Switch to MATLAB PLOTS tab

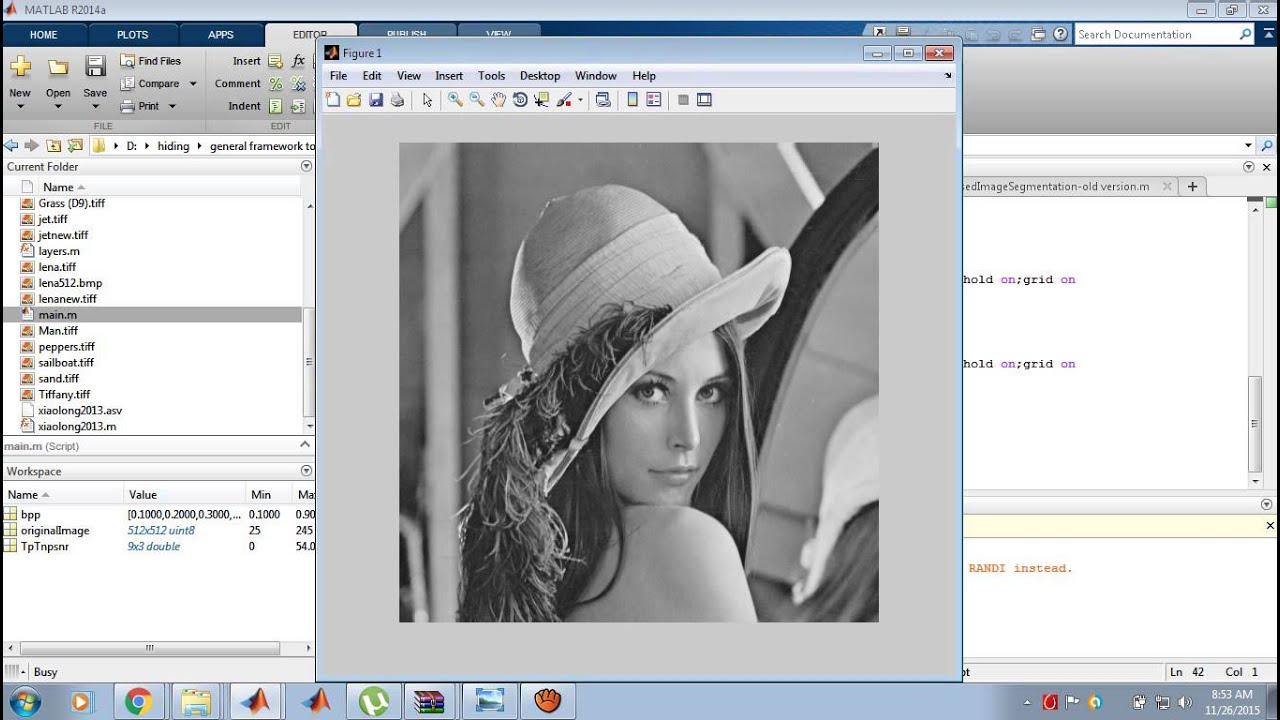[132, 35]
